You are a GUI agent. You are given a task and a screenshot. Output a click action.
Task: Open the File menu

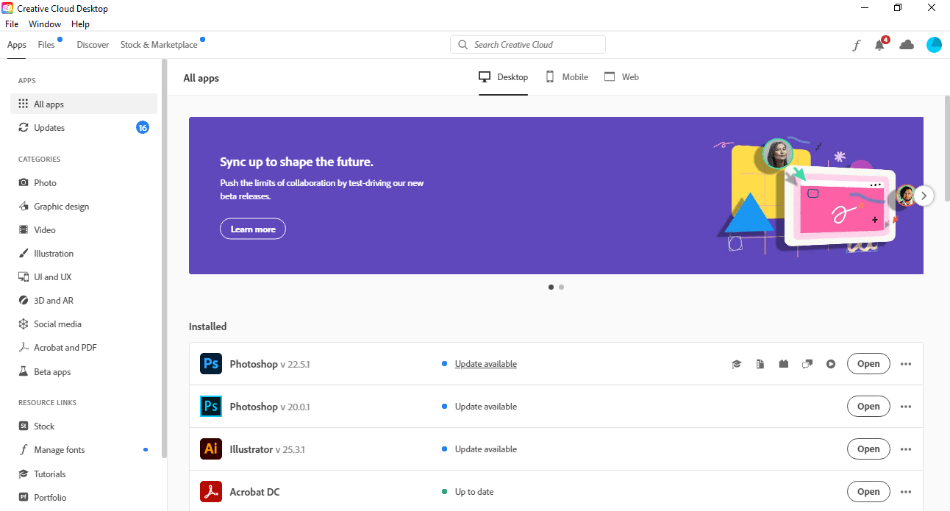[x=12, y=24]
